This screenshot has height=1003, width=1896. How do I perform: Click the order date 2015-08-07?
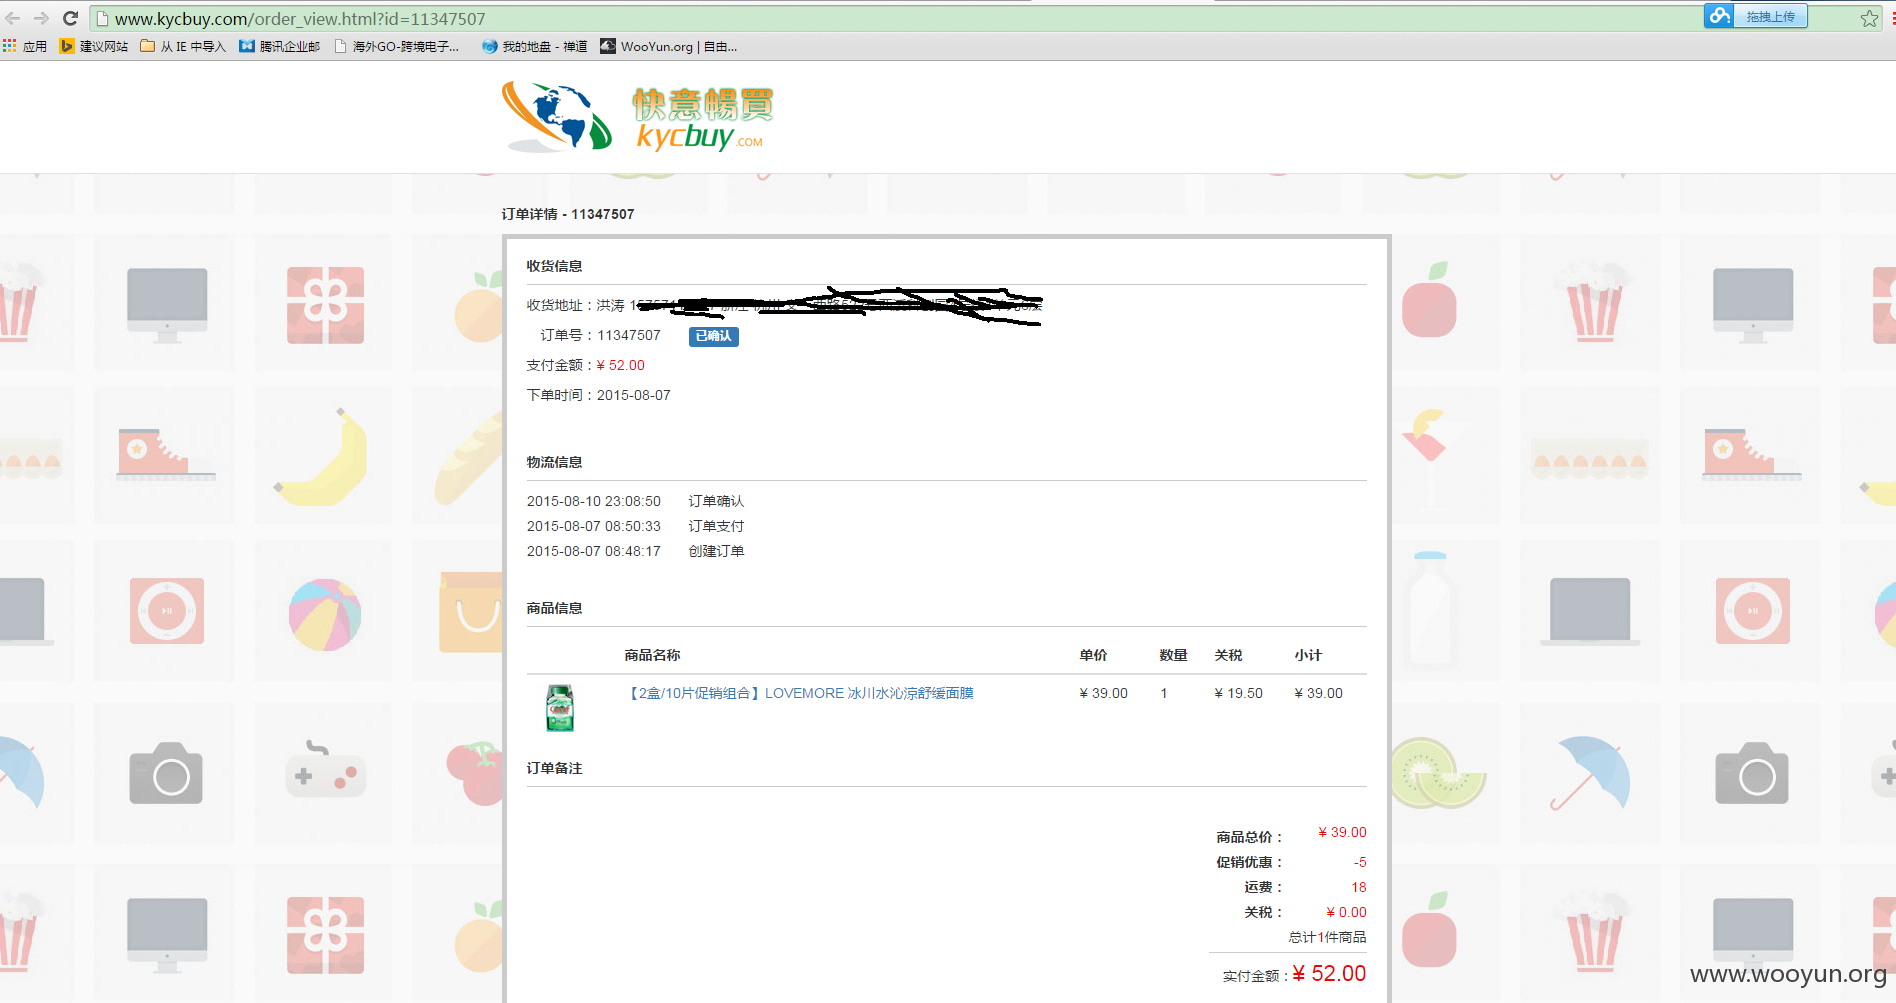click(634, 395)
